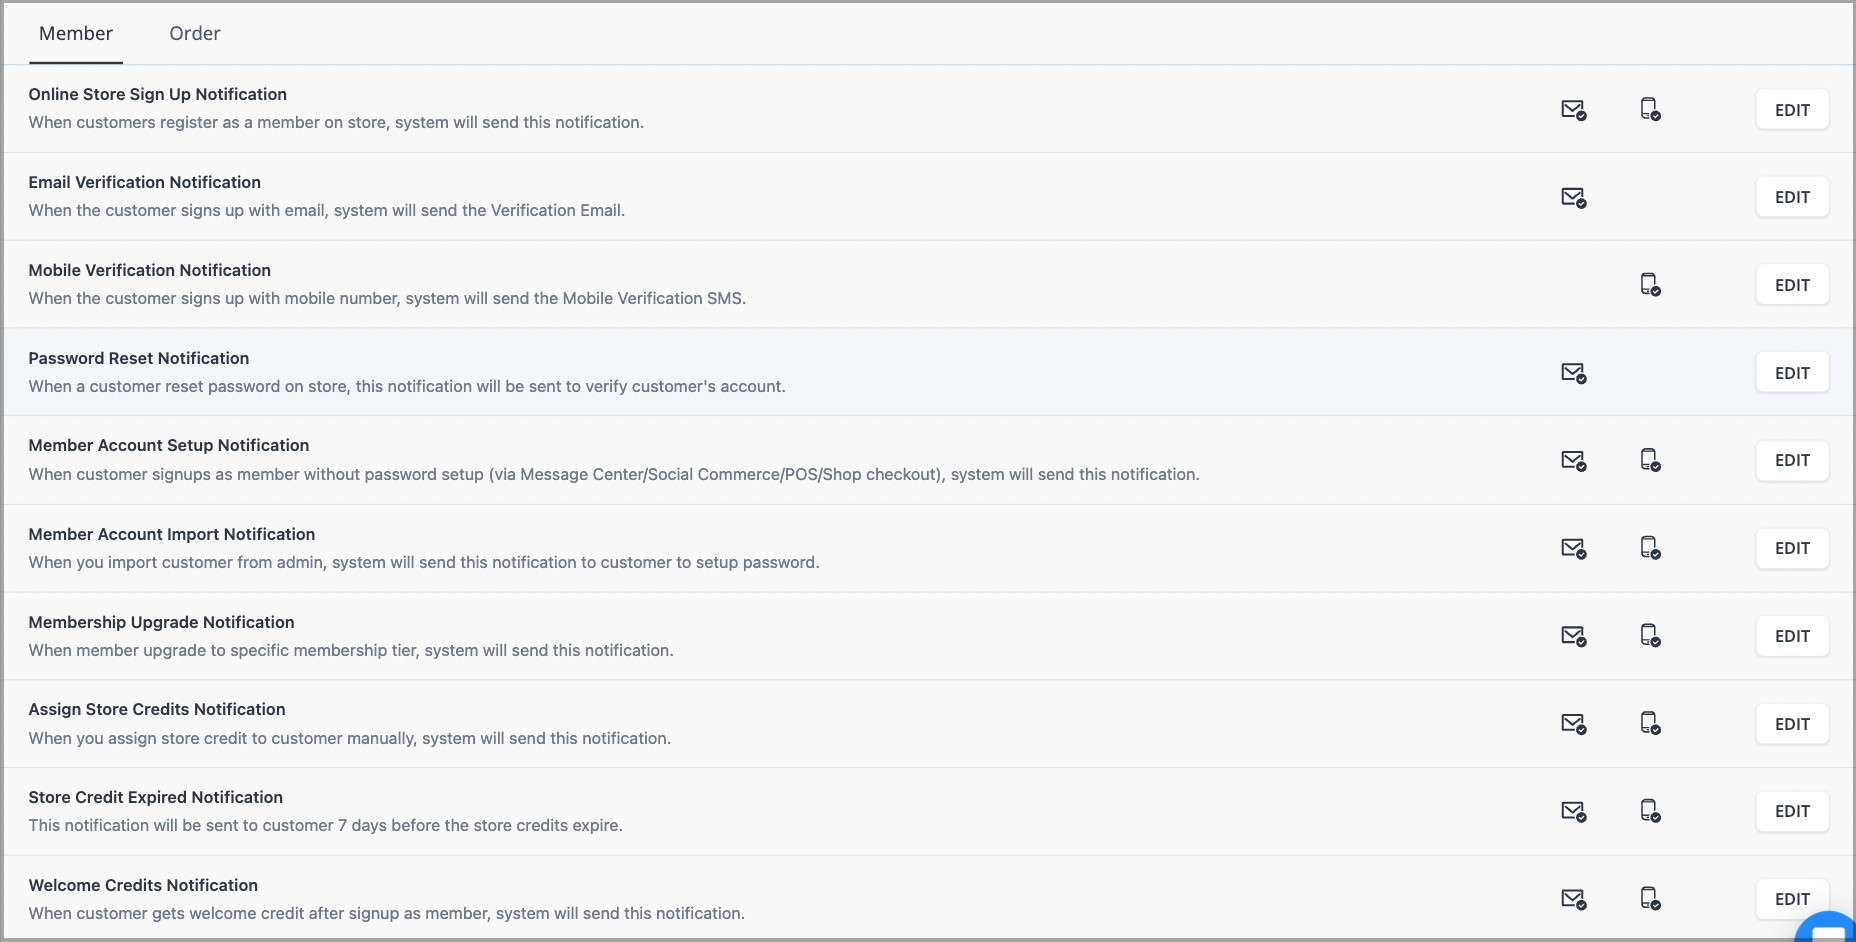The image size is (1856, 942).
Task: Click description about importing customer from admin
Action: [x=424, y=562]
